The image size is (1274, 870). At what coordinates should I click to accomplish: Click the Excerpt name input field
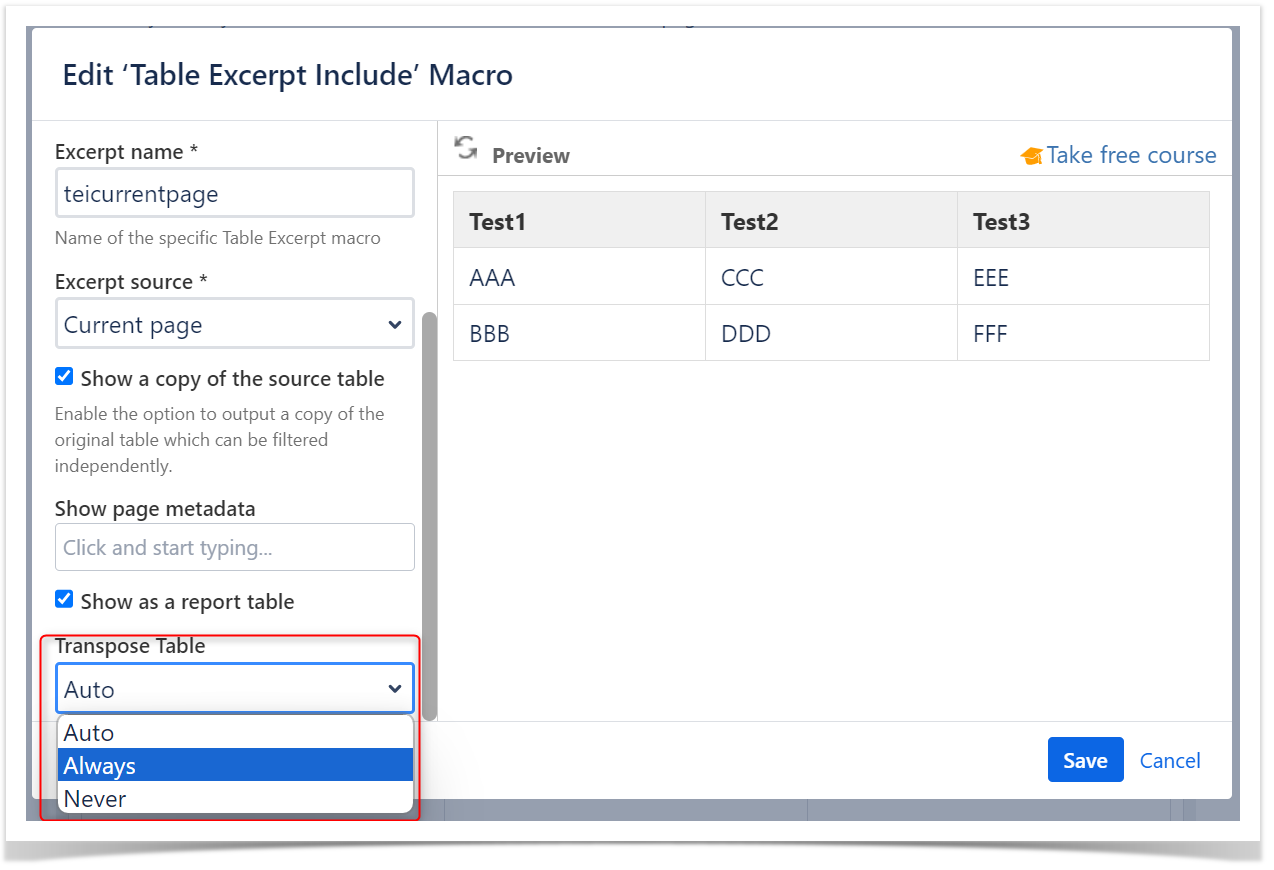[234, 194]
